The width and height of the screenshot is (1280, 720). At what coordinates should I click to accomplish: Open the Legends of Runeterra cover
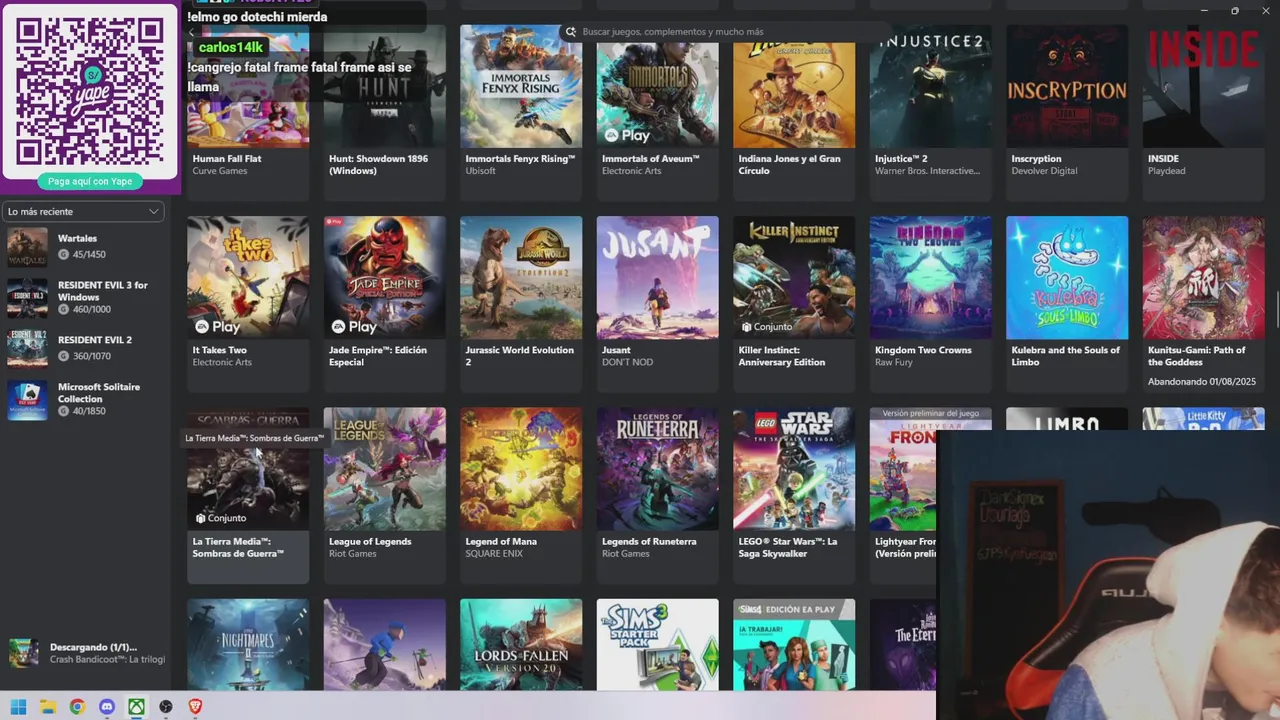(x=657, y=469)
